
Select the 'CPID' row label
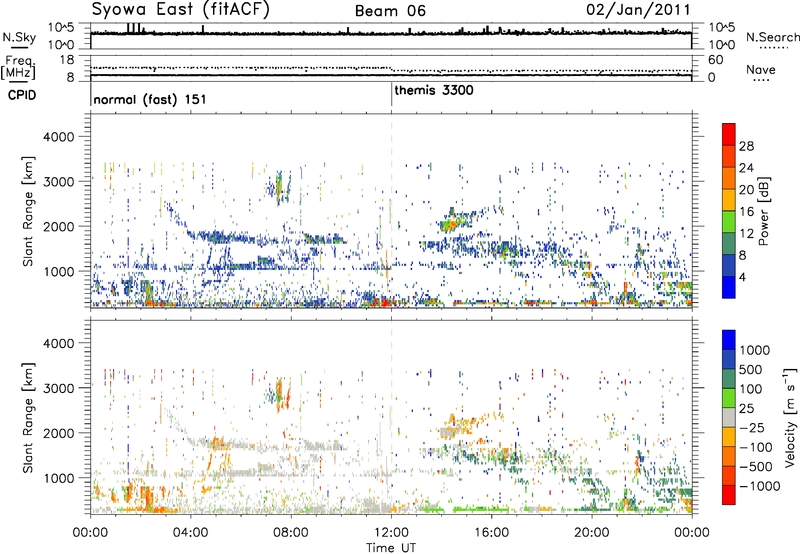22,95
